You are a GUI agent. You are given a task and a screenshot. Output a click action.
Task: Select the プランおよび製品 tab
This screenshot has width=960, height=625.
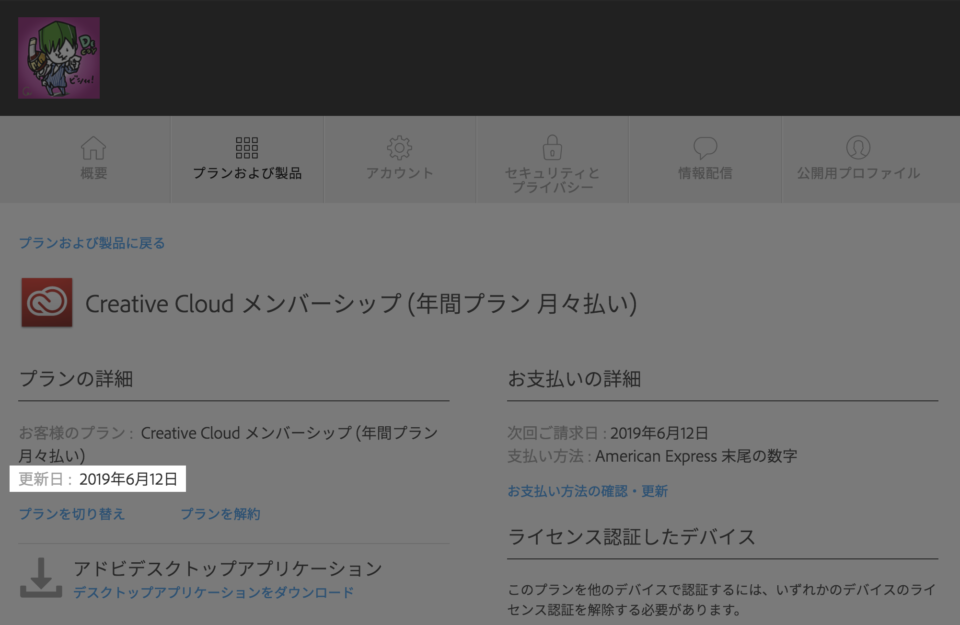[247, 159]
